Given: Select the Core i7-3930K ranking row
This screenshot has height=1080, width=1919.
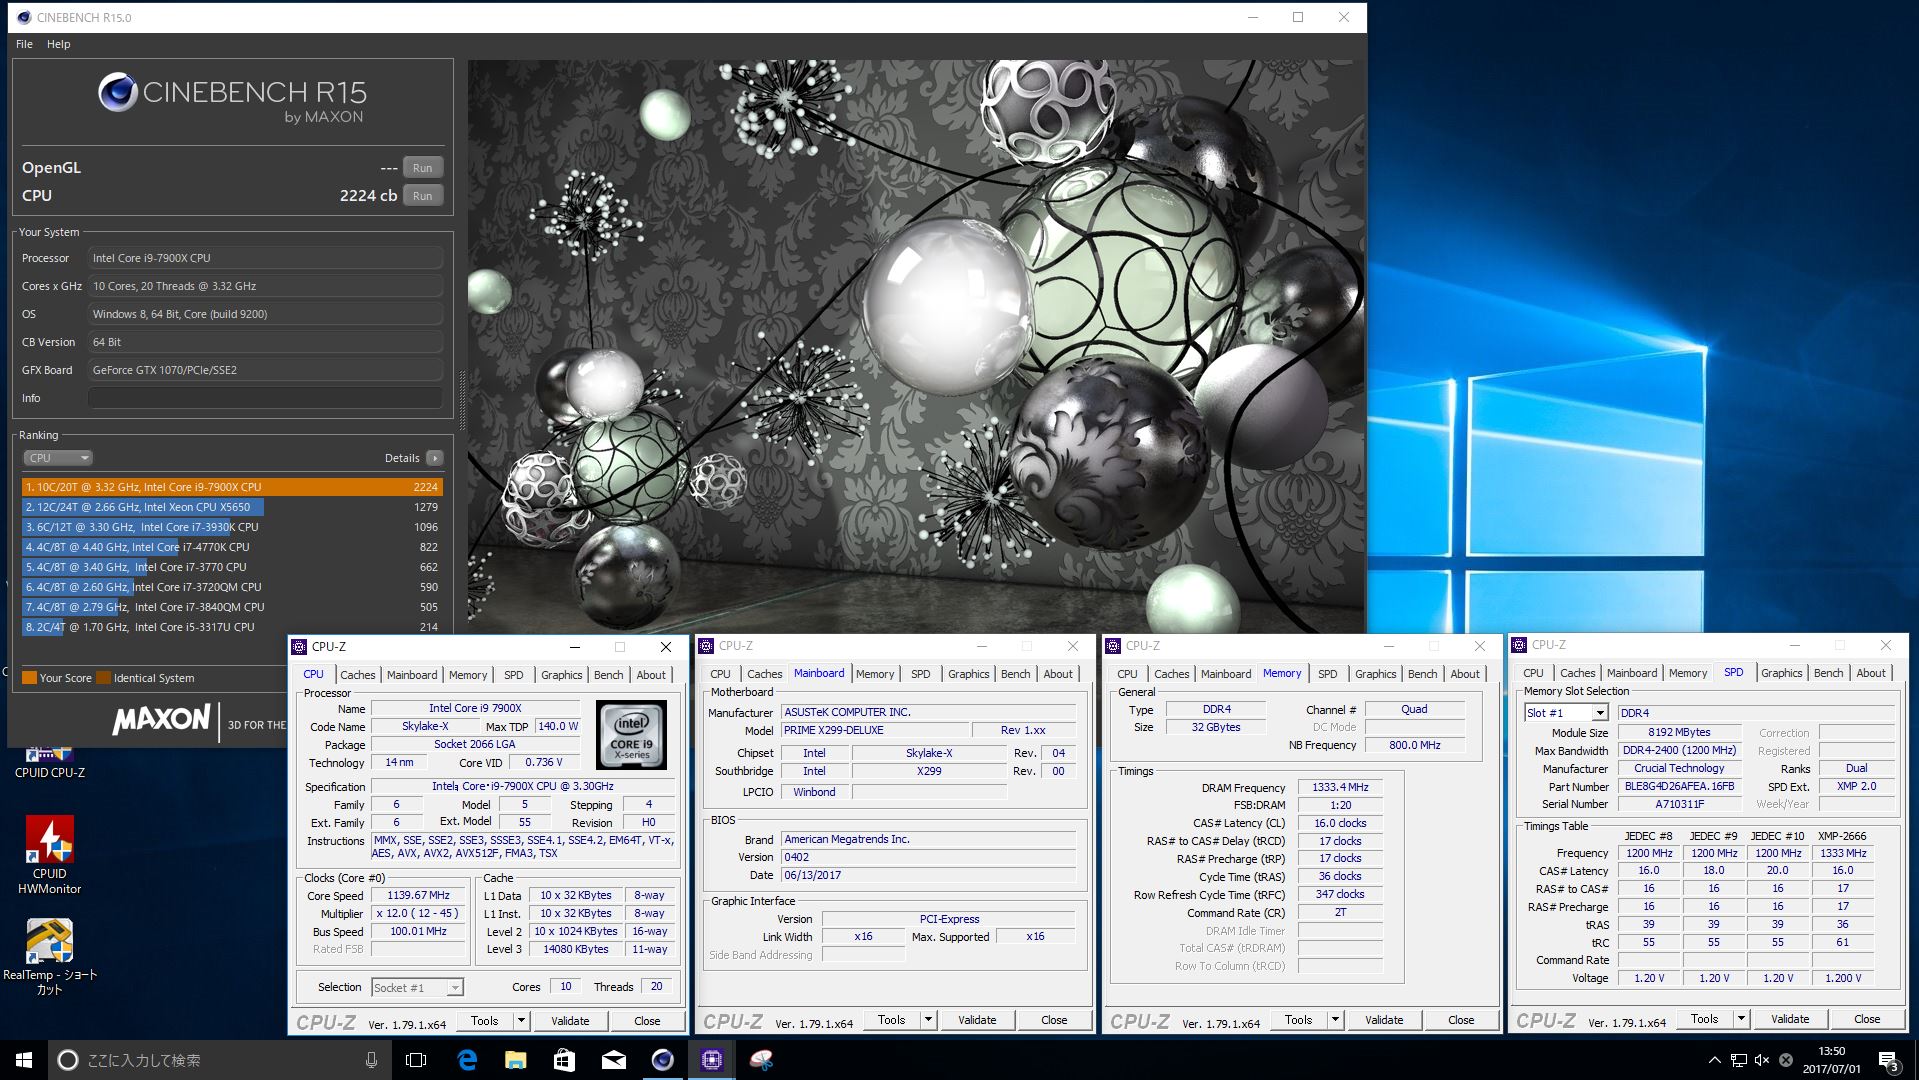Looking at the screenshot, I should point(232,527).
